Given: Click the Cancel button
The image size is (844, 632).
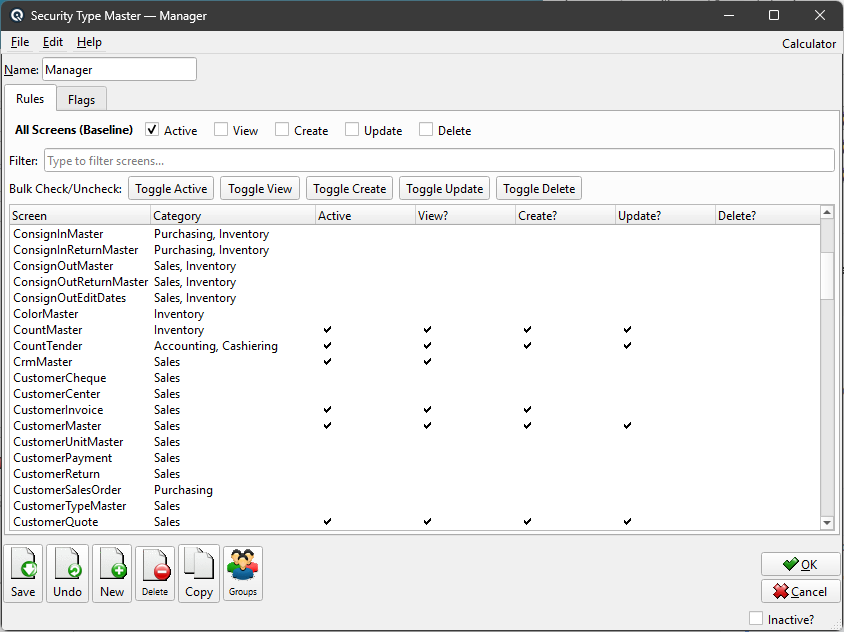Looking at the screenshot, I should pos(800,592).
